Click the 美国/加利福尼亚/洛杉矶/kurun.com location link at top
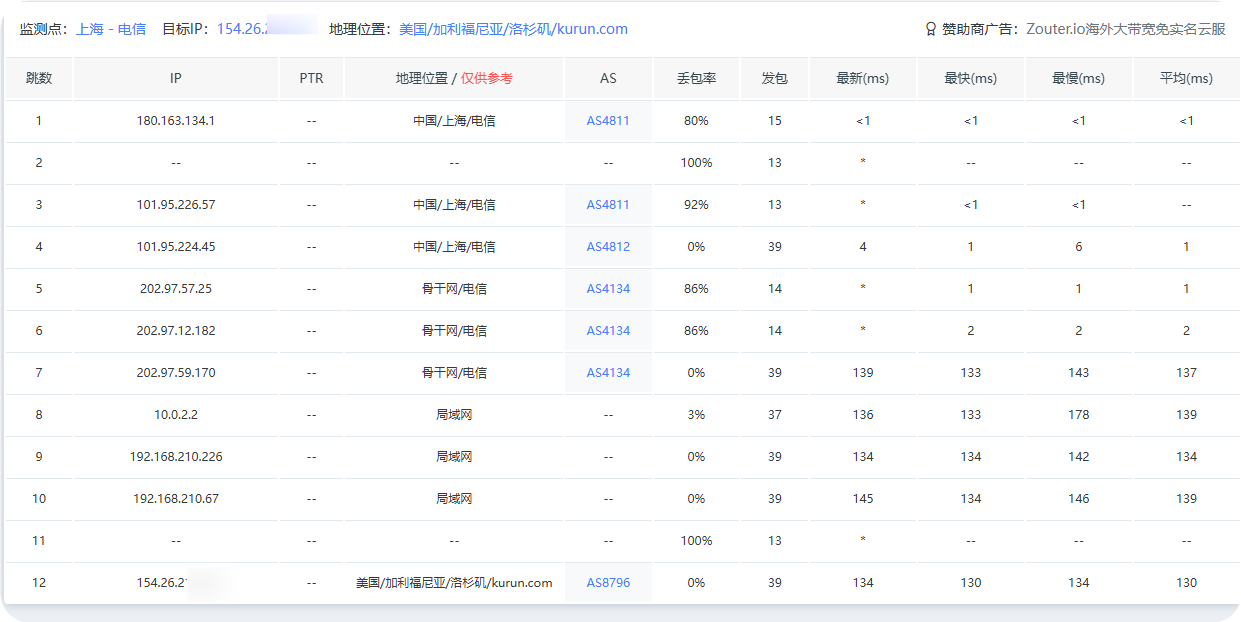Screen dimensions: 1241x622 (513, 29)
